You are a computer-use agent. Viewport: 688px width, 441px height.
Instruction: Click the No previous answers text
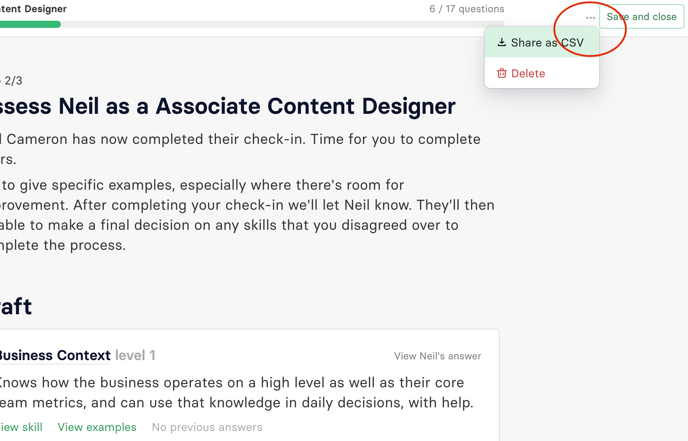point(207,427)
